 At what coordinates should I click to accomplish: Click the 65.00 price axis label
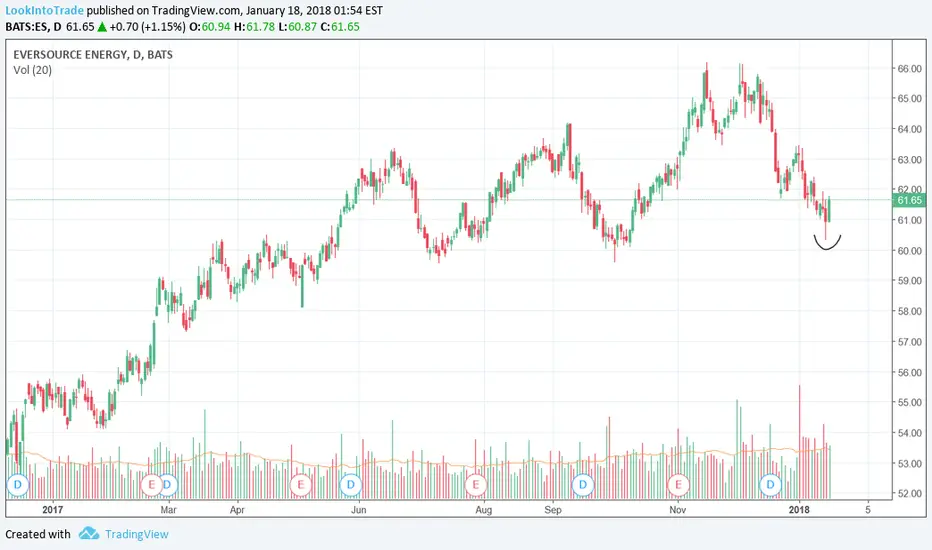coord(910,99)
